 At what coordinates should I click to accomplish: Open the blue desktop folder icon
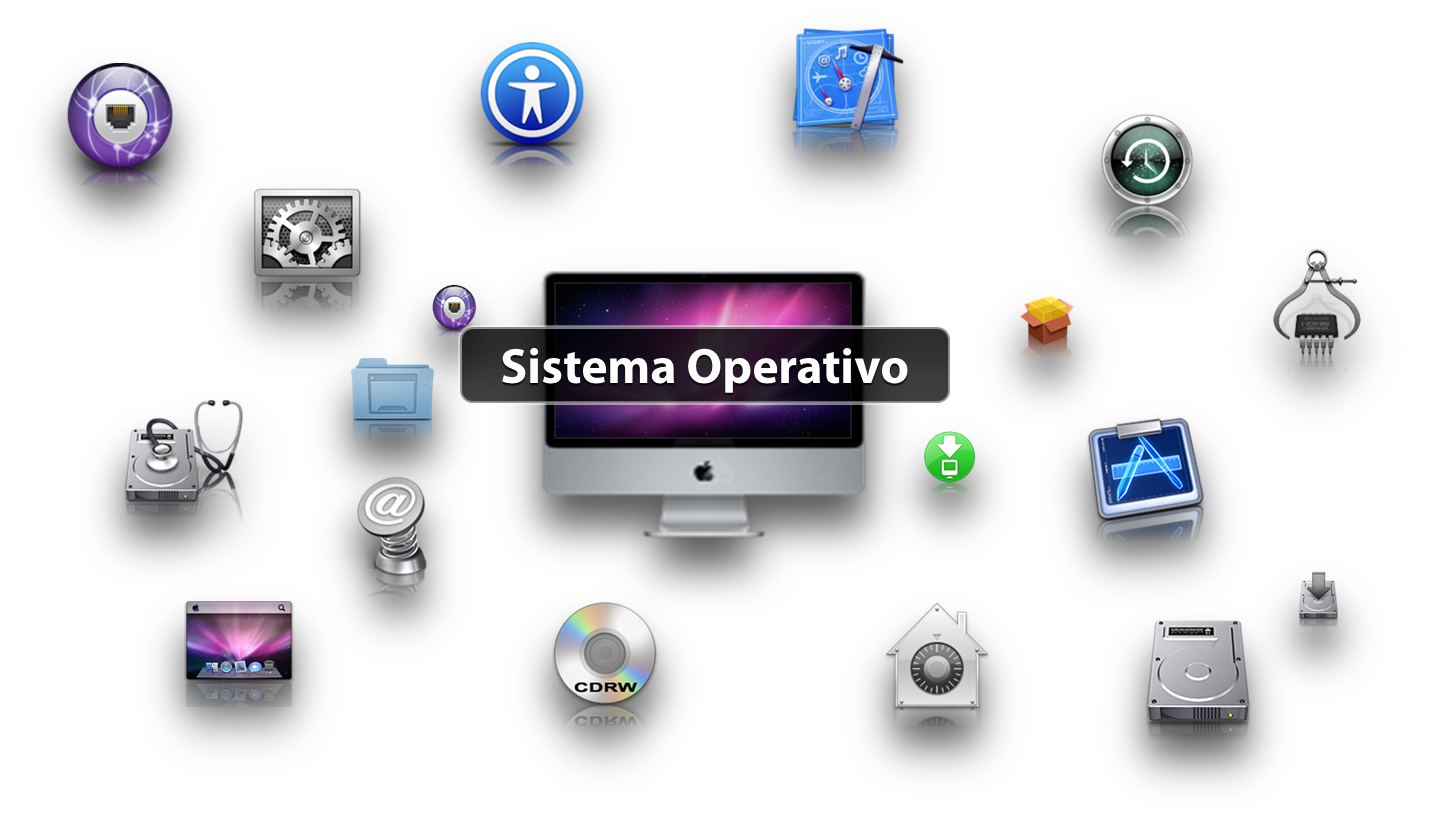tap(392, 388)
